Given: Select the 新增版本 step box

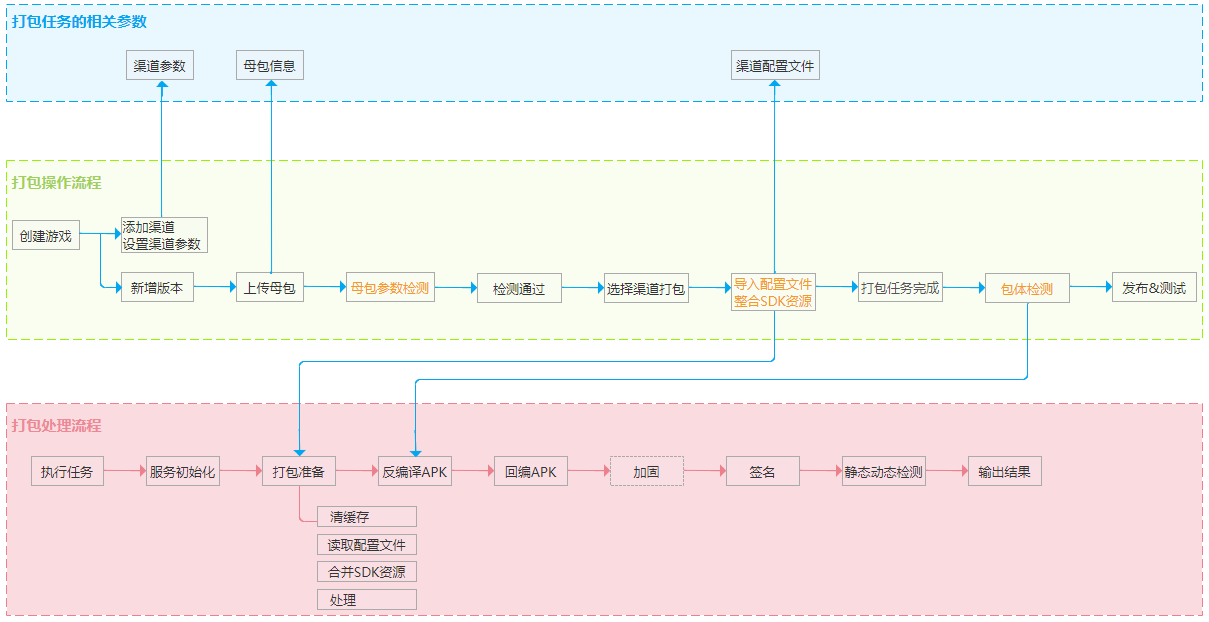Looking at the screenshot, I should tap(157, 288).
